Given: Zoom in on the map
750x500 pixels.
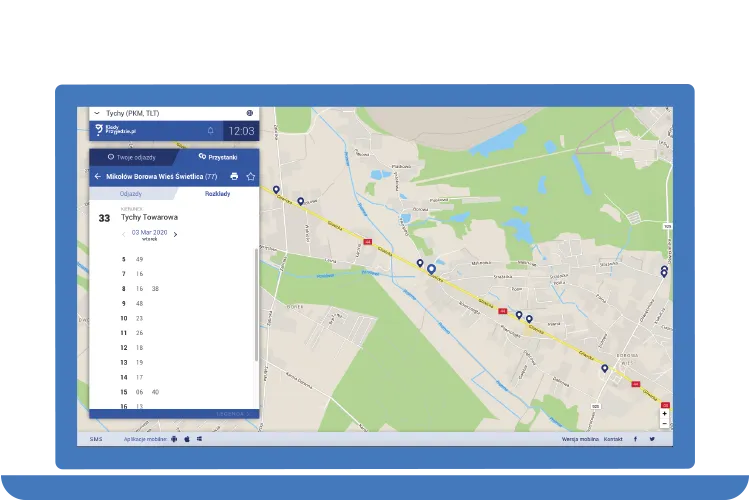Looking at the screenshot, I should click(x=664, y=413).
